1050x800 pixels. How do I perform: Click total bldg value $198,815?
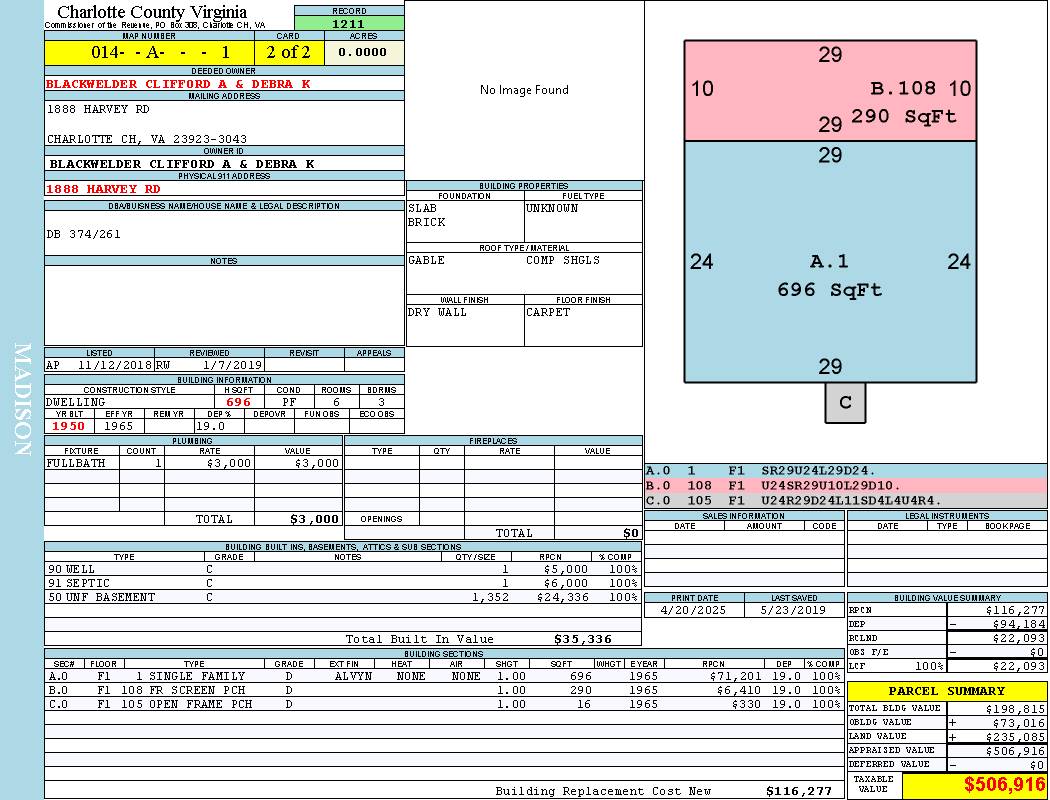pos(1015,708)
